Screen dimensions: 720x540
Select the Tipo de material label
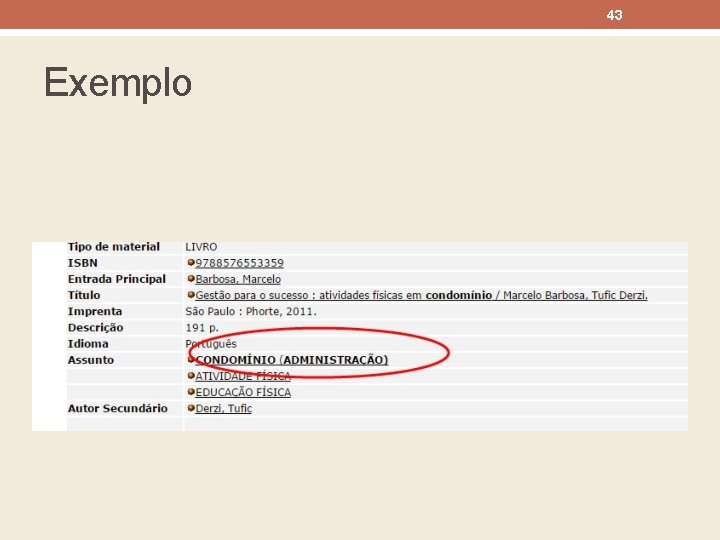(113, 247)
